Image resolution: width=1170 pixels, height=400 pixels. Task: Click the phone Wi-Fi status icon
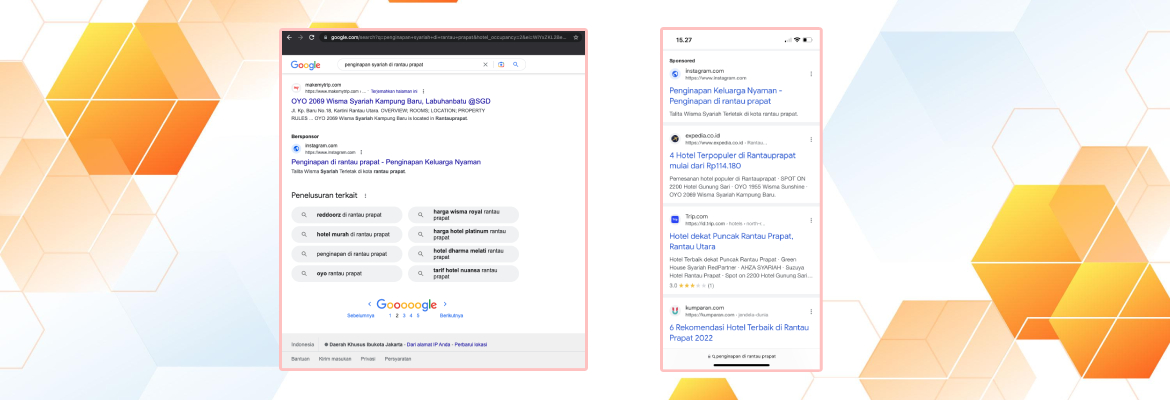pos(797,40)
